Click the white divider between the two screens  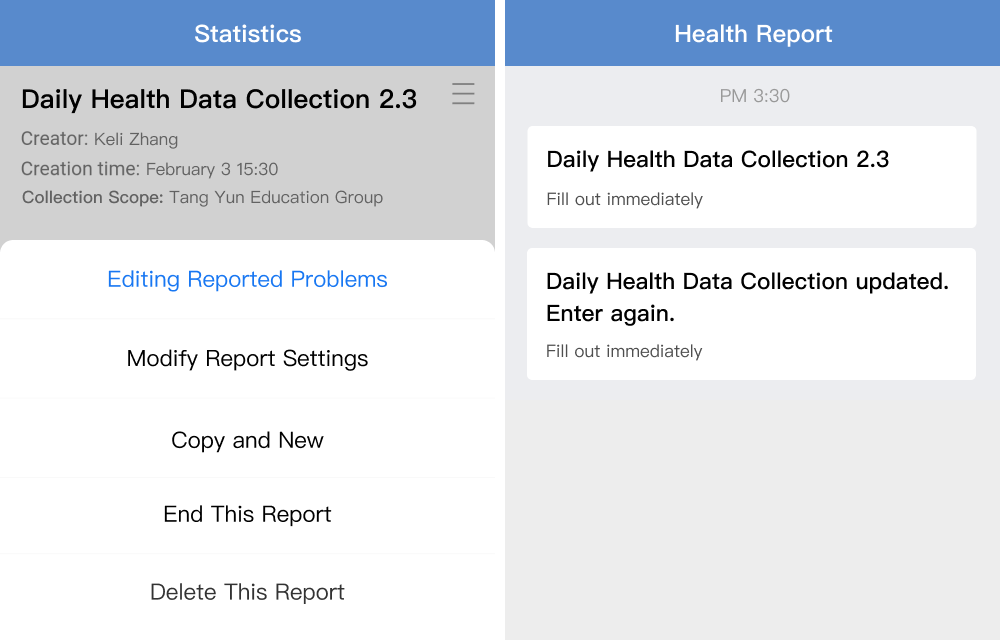[500, 320]
